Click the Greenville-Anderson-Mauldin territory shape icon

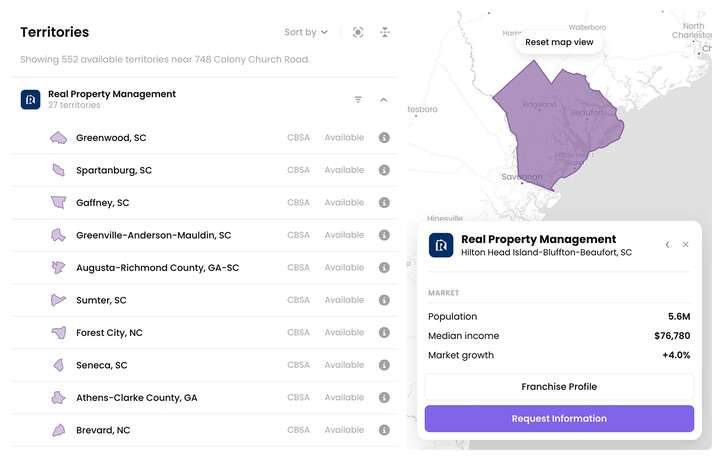coord(58,235)
